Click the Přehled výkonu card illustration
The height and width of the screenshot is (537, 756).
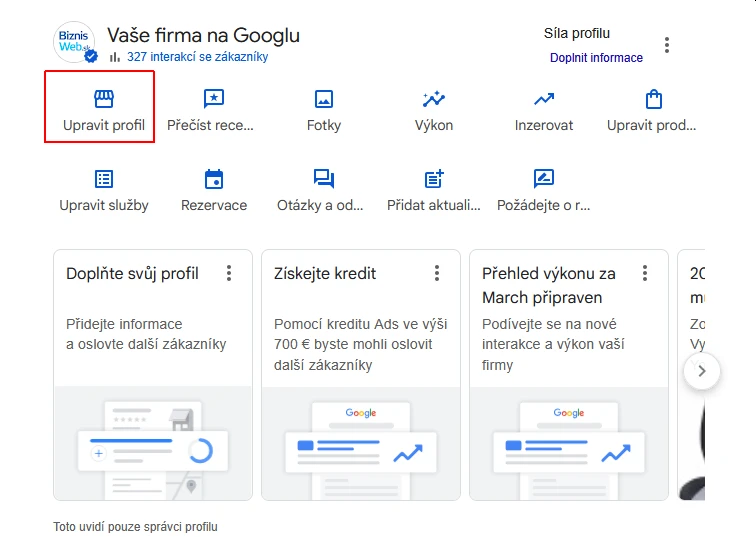click(568, 443)
